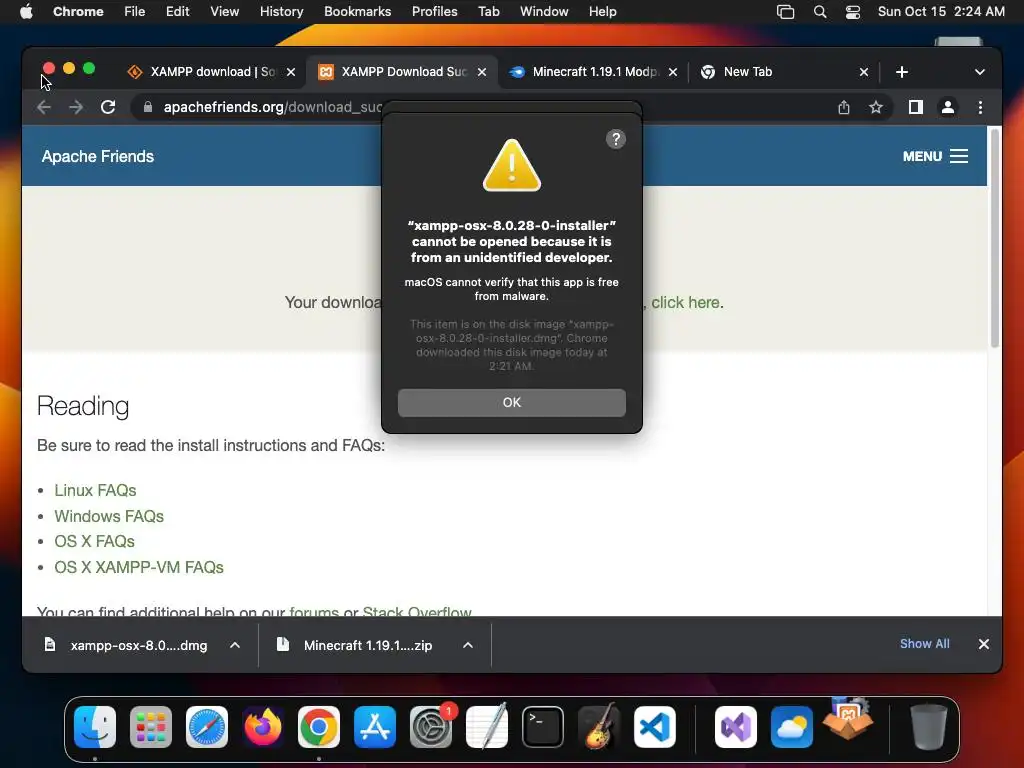Image resolution: width=1024 pixels, height=768 pixels.
Task: Close the New Tab tab
Action: click(863, 72)
